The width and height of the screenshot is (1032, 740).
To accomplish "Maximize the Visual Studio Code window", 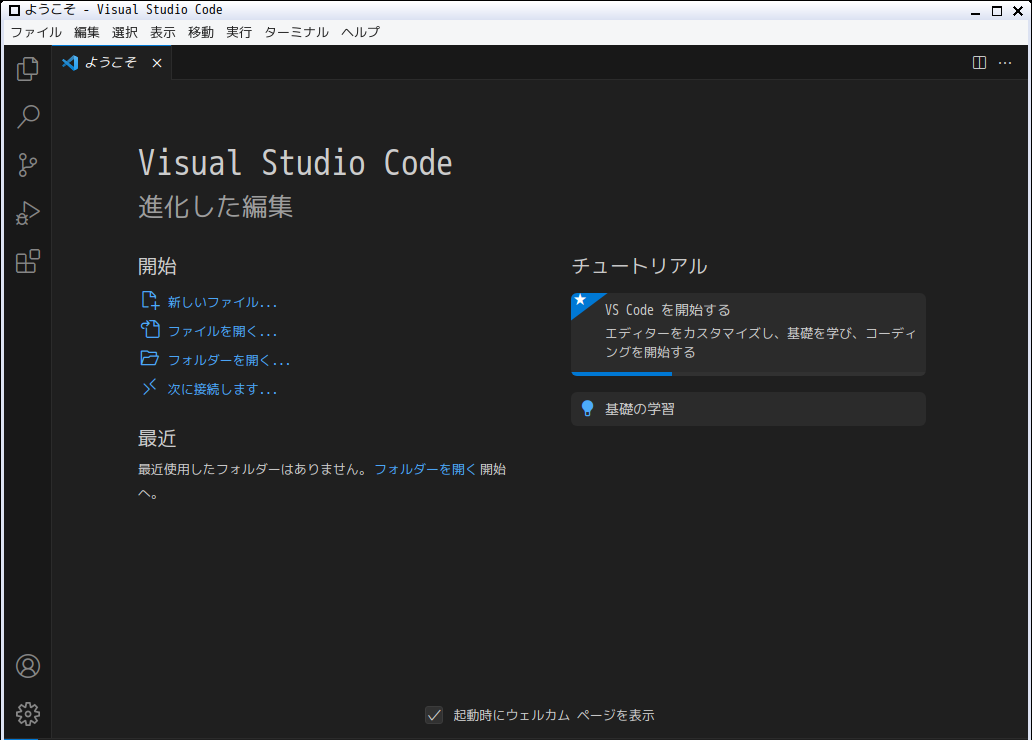I will point(997,11).
